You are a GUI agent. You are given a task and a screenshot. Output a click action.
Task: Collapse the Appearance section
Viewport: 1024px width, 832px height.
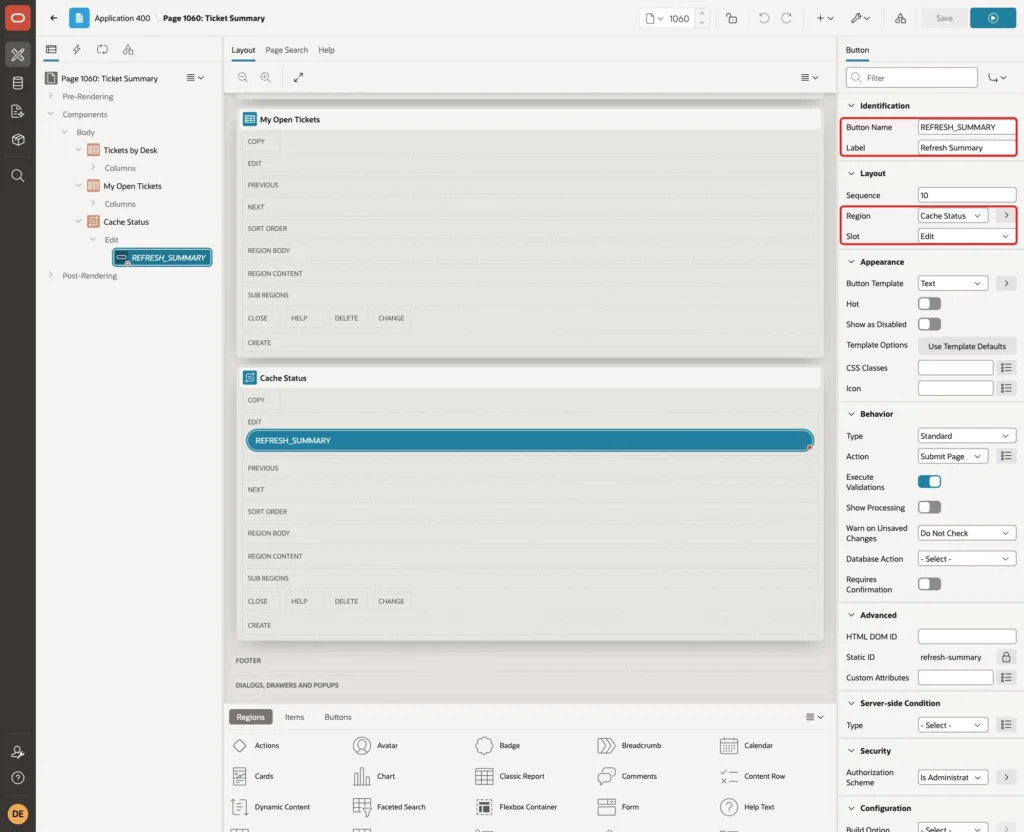coord(851,262)
